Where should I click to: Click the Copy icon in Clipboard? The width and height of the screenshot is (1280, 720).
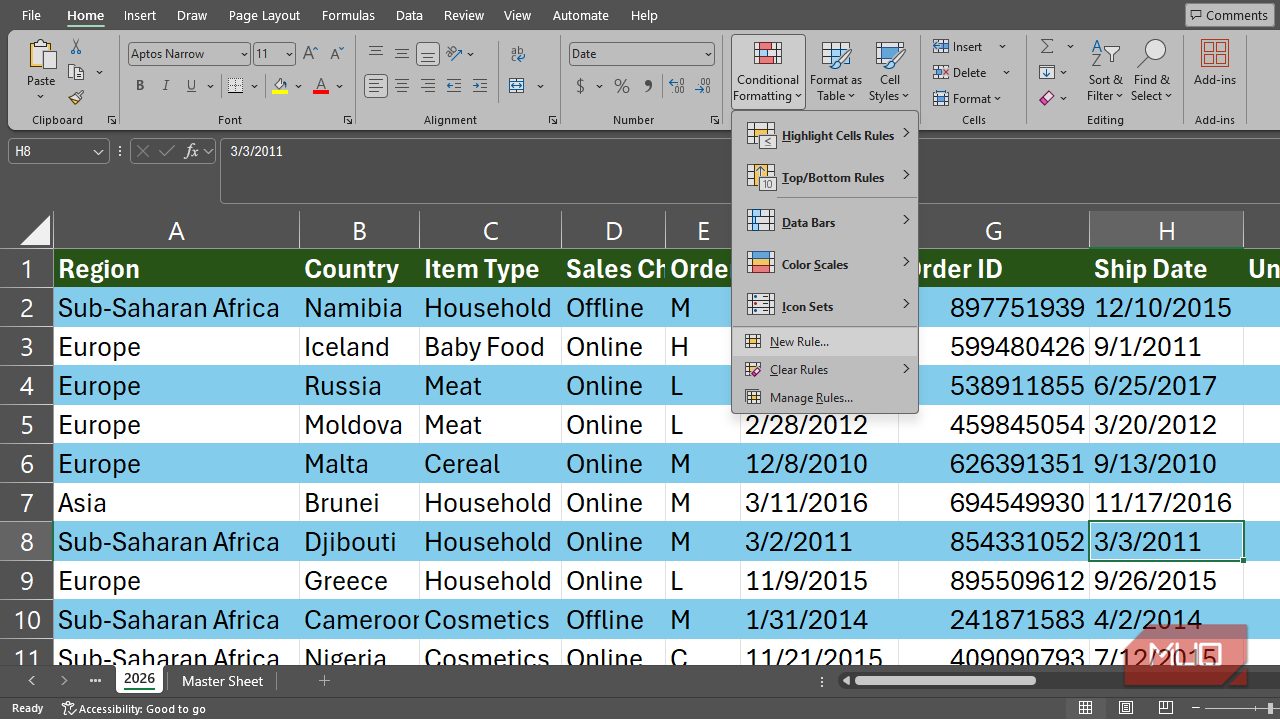coord(76,72)
